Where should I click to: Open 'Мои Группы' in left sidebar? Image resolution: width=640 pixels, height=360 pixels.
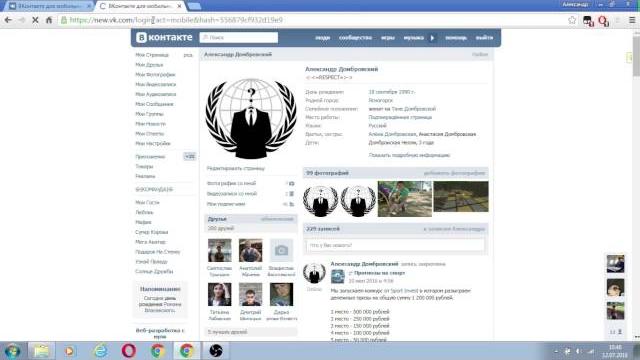[149, 114]
